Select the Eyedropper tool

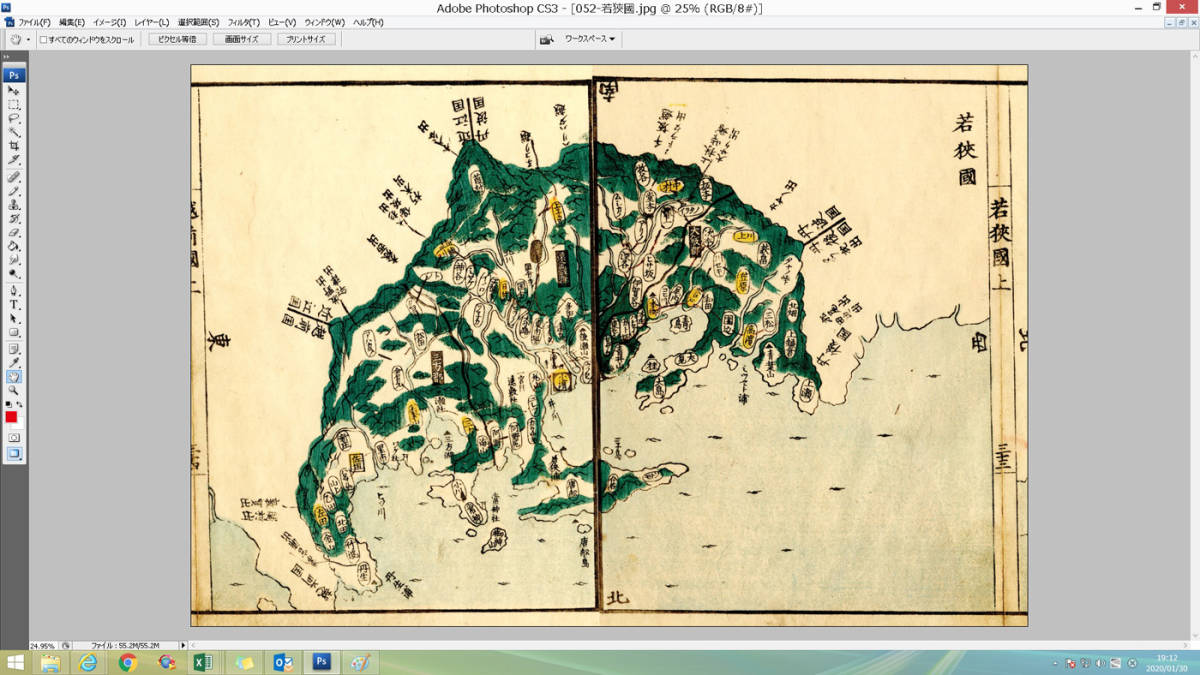click(14, 363)
